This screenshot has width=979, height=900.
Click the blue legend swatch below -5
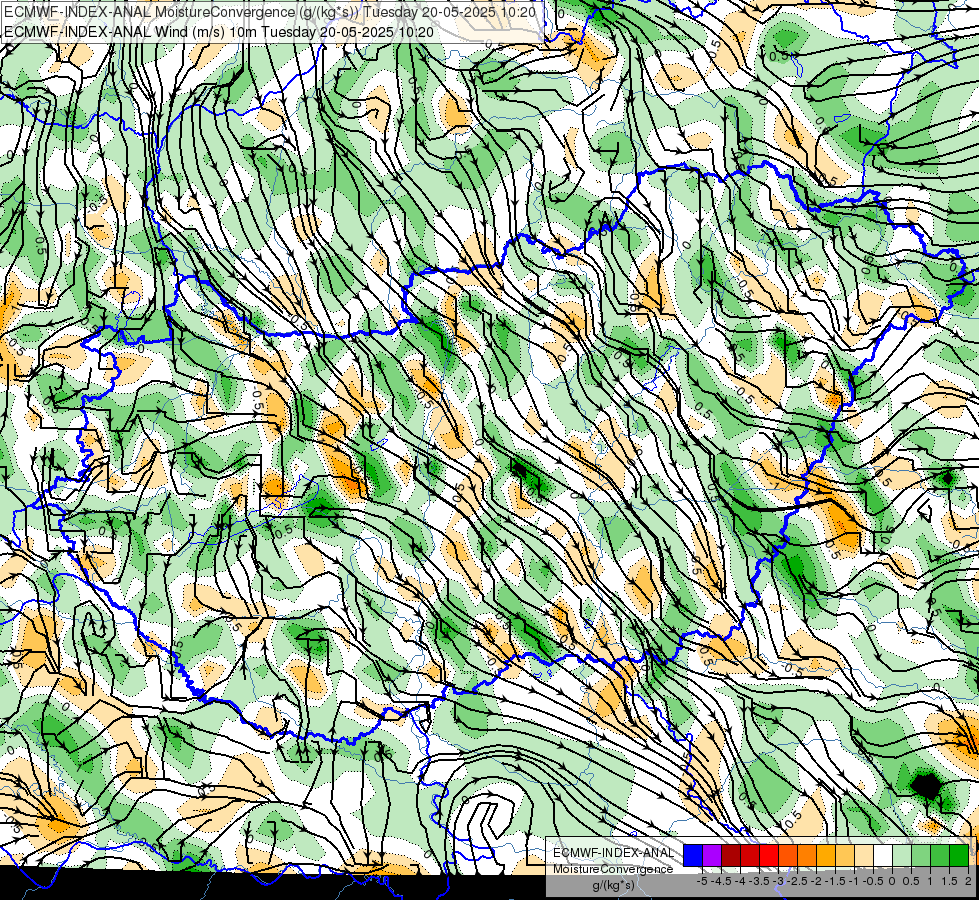pyautogui.click(x=693, y=855)
